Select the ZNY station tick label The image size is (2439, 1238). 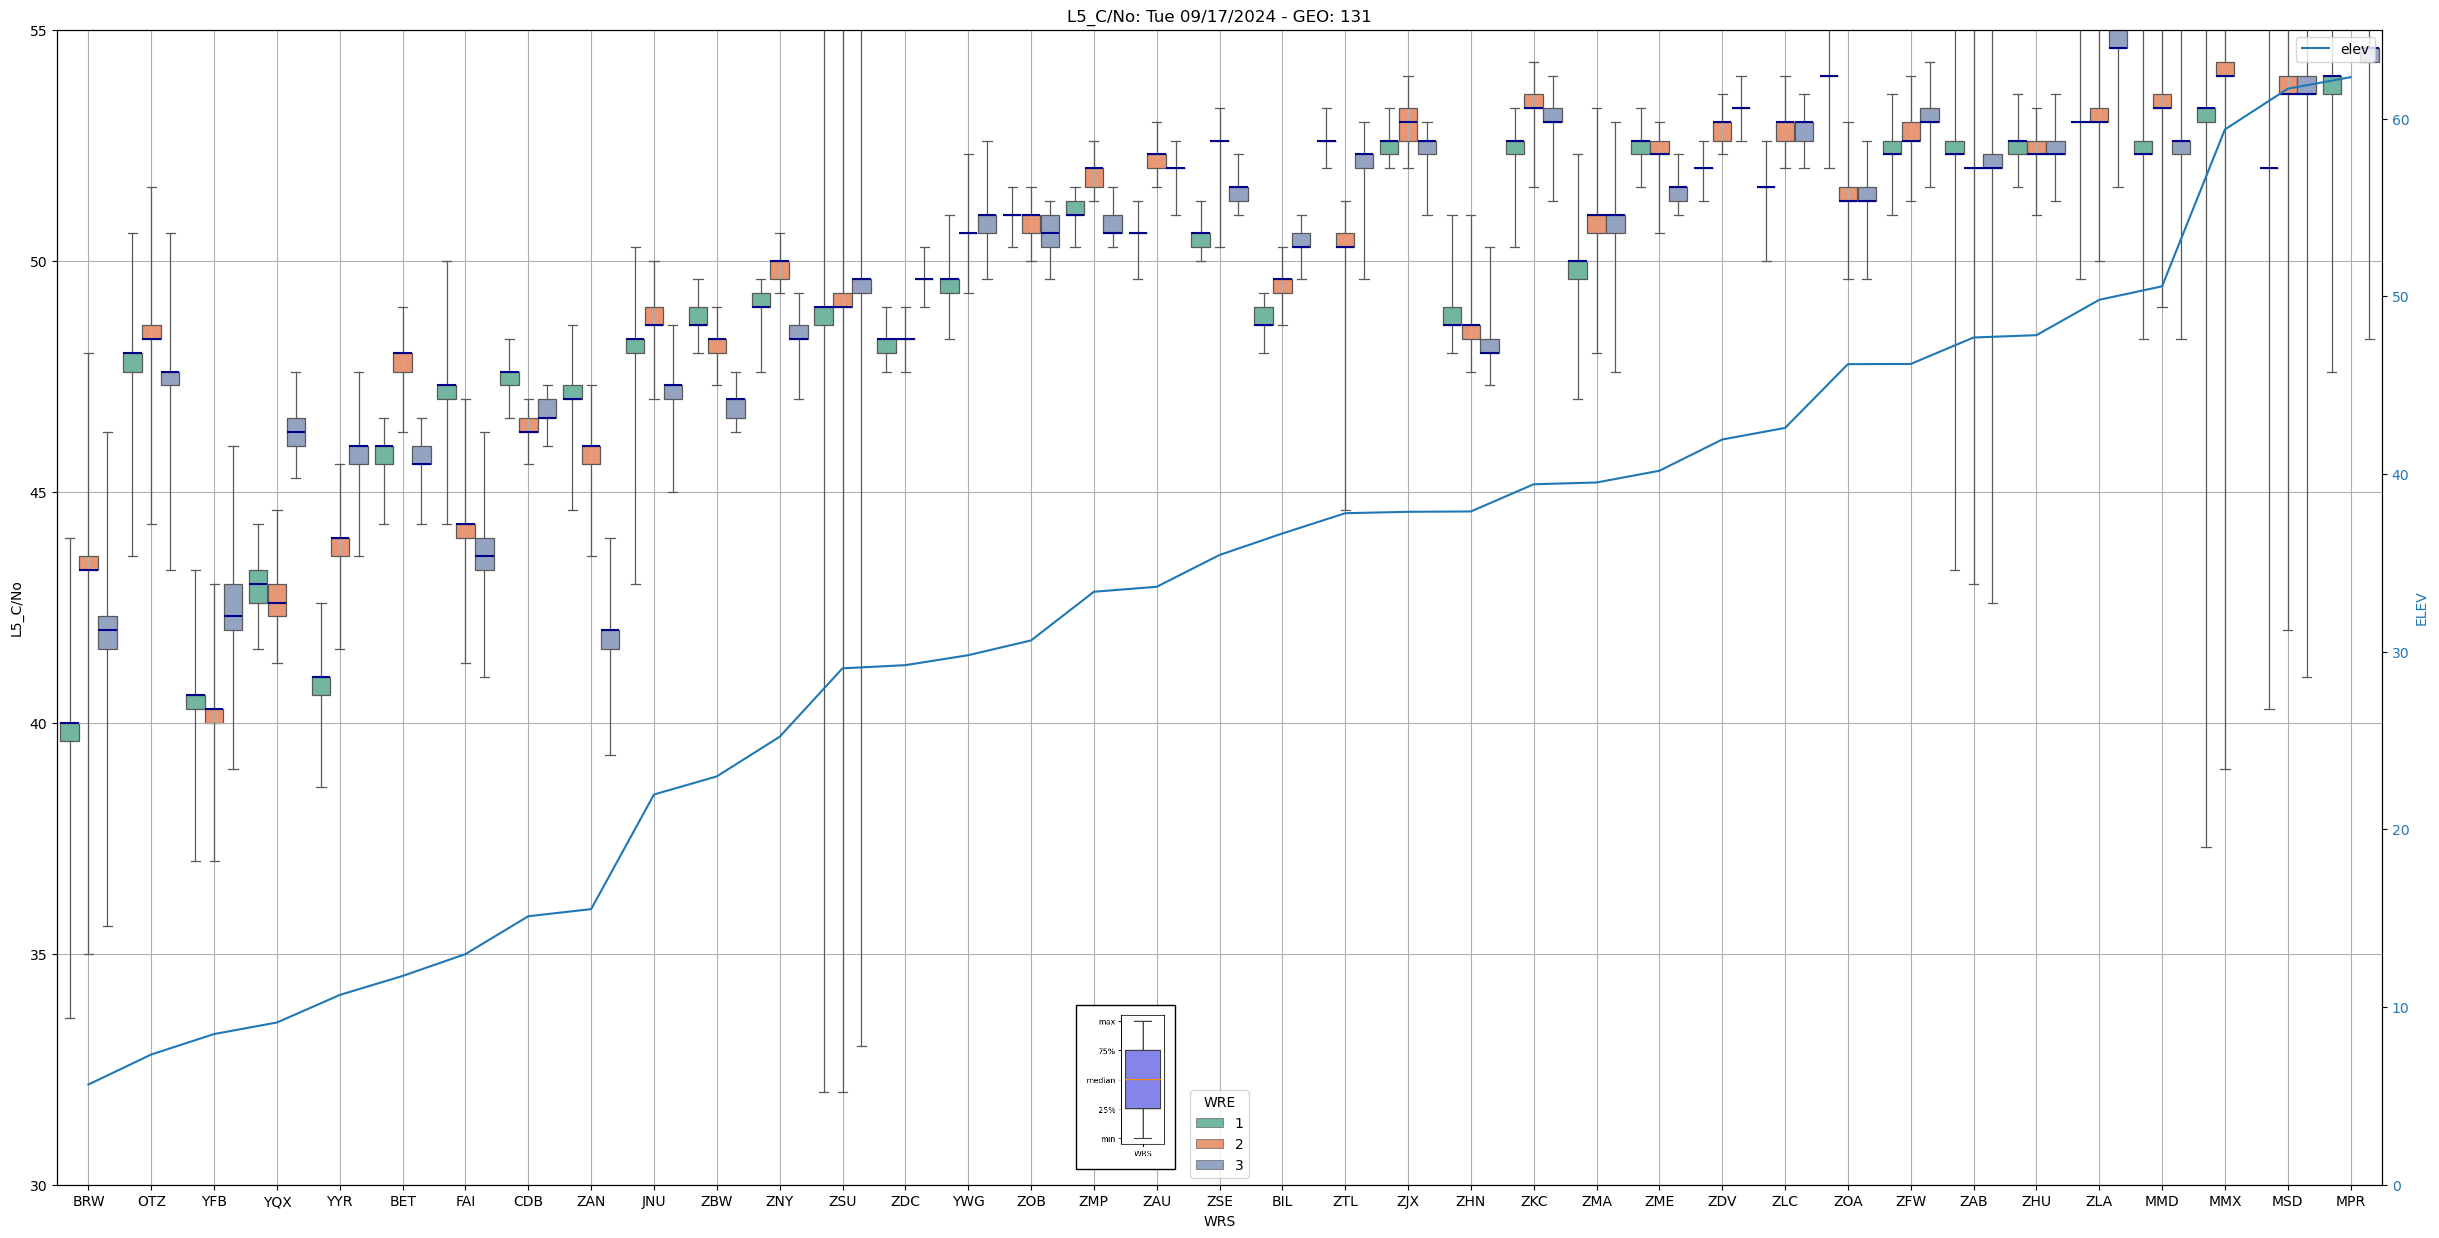point(780,1201)
